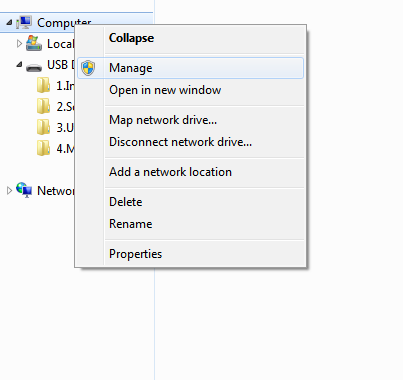This screenshot has height=380, width=403.
Task: Click the Manage context menu entry
Action: (x=190, y=68)
